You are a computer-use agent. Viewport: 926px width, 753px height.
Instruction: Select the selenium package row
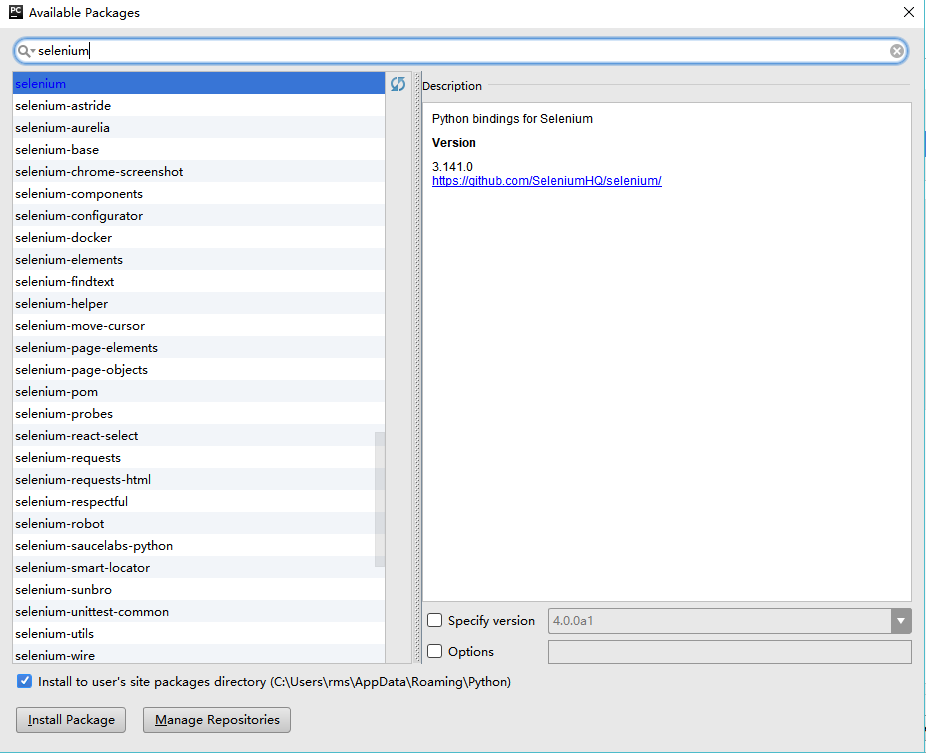tap(199, 84)
